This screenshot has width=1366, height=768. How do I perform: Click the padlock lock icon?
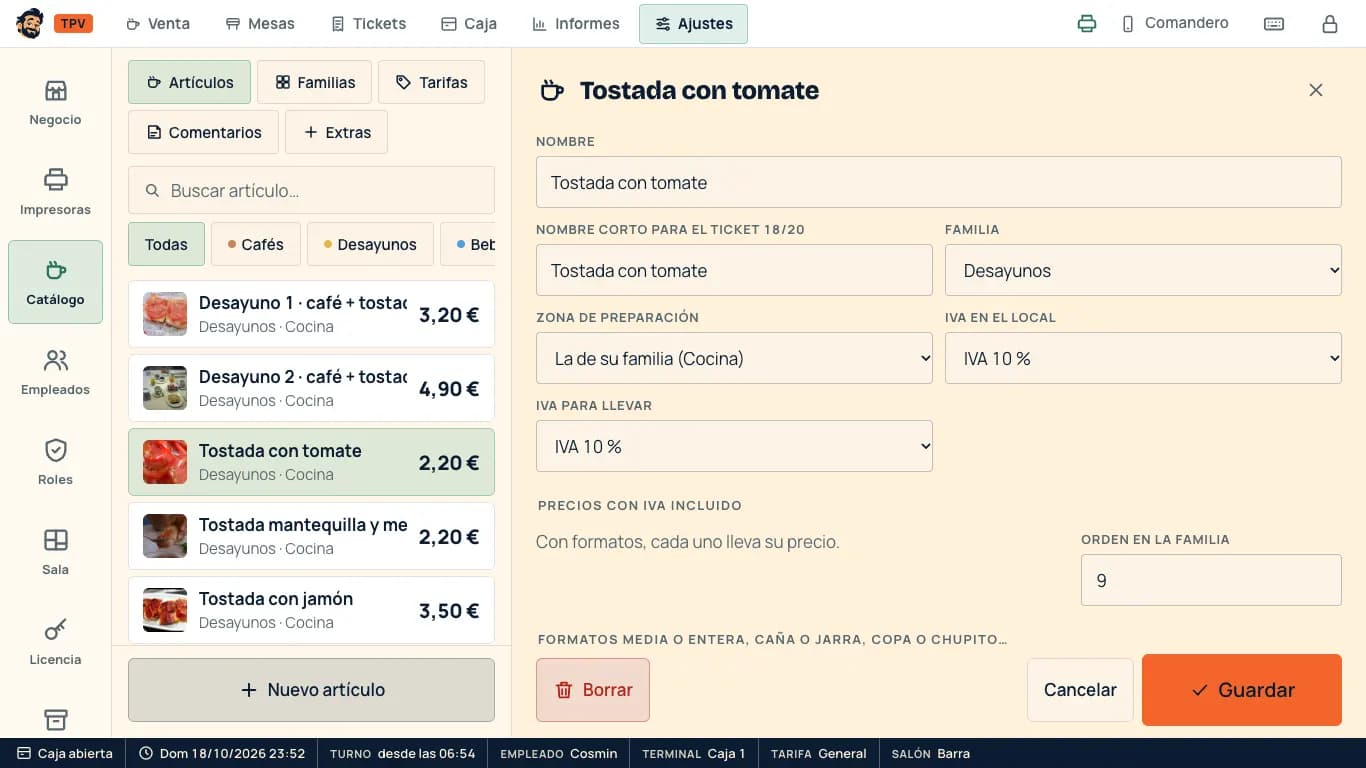tap(1330, 24)
